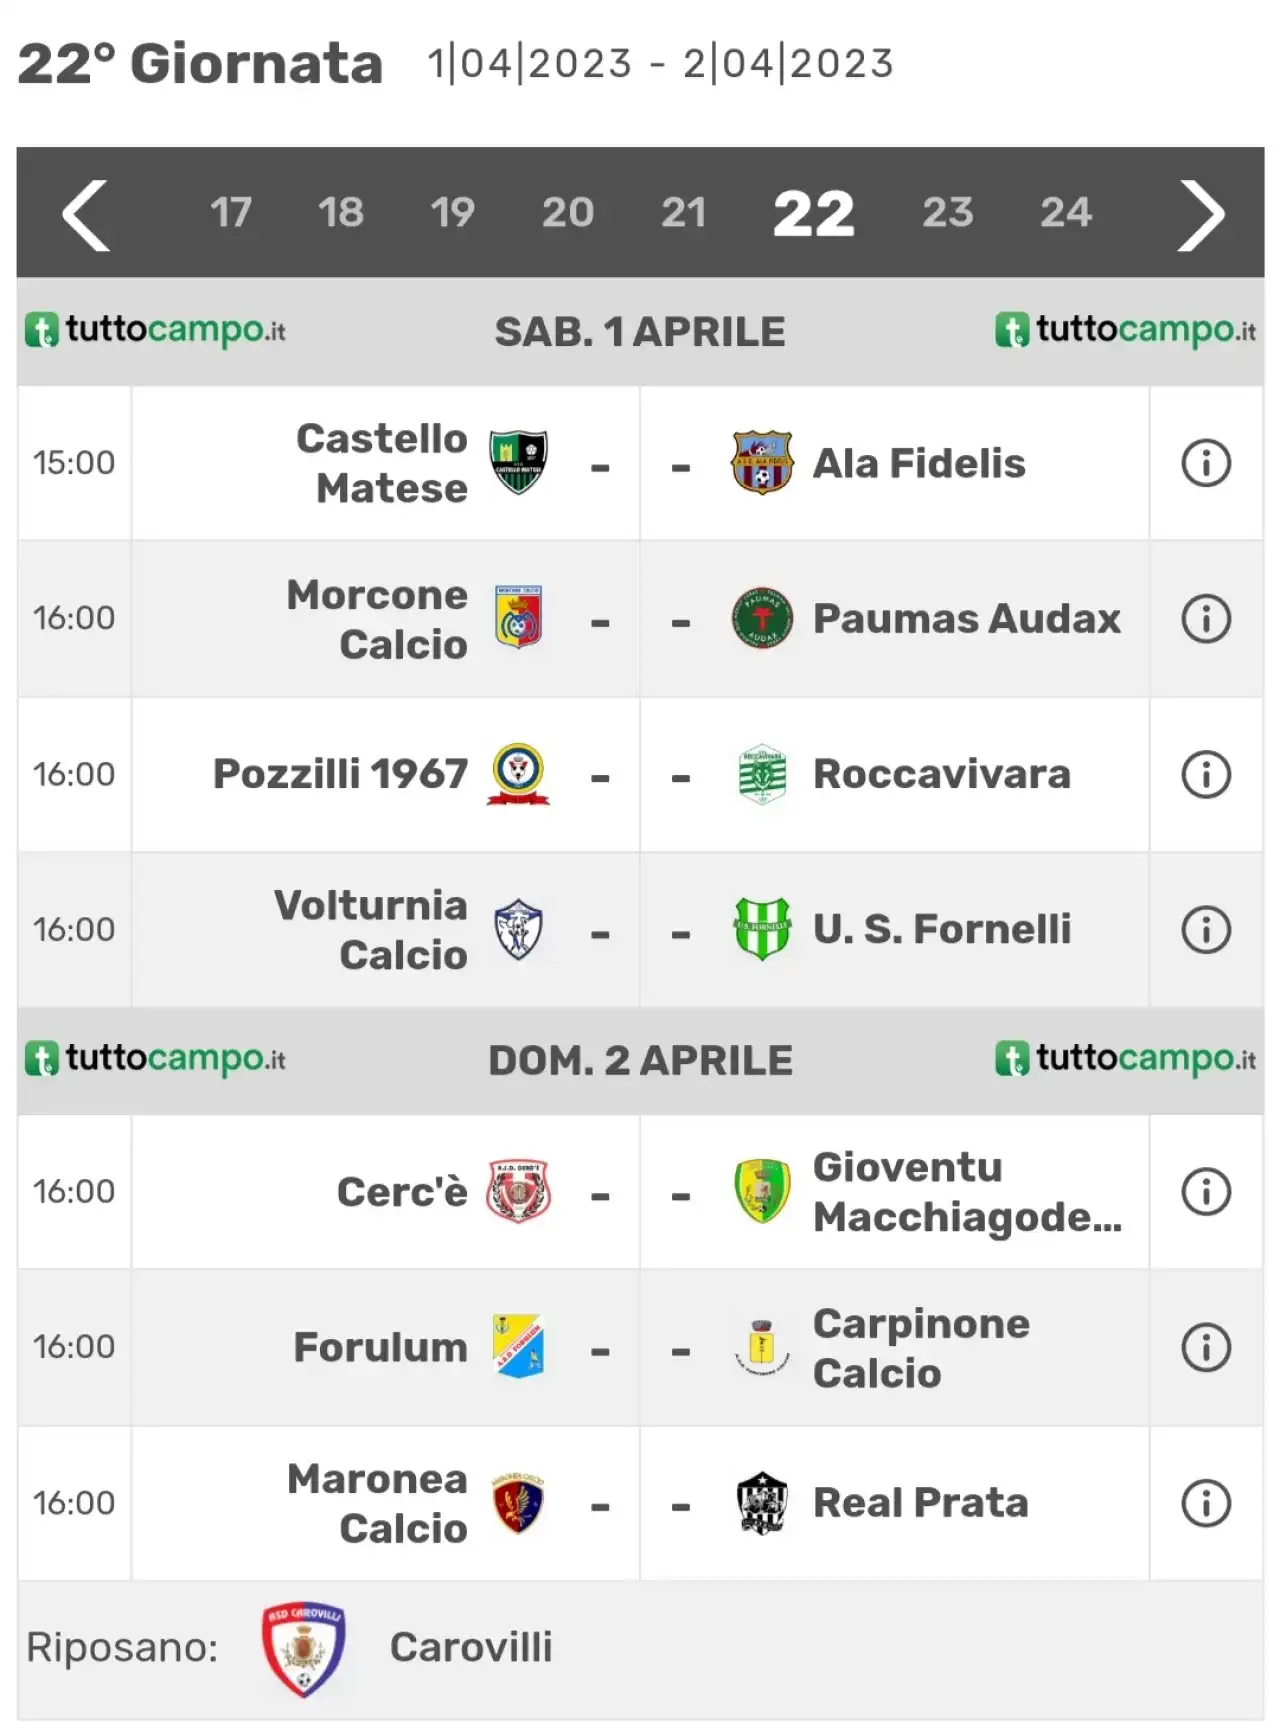Open the Roccavivara team link
The image size is (1280, 1730).
coord(941,774)
